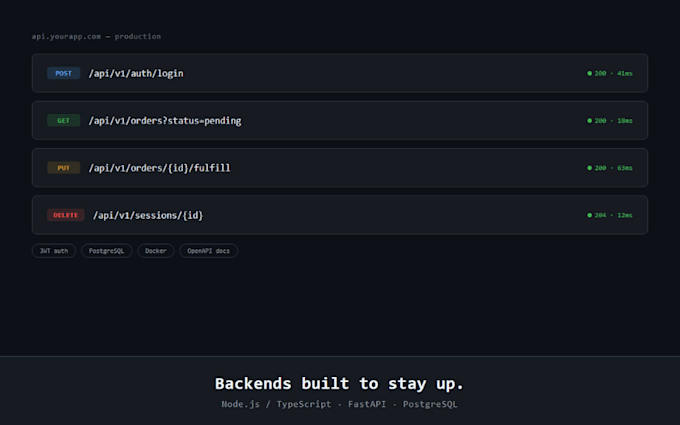This screenshot has width=680, height=425.
Task: Select the Docker tag pill
Action: [156, 251]
